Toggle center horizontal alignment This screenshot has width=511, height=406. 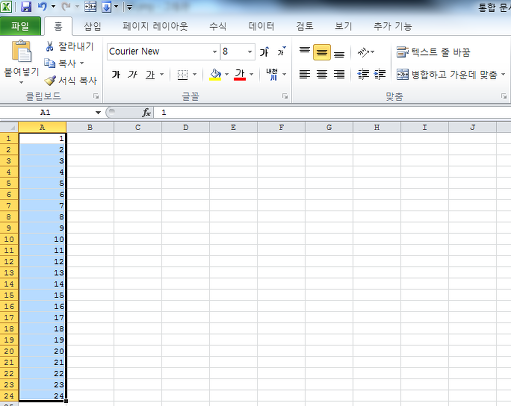tap(322, 74)
